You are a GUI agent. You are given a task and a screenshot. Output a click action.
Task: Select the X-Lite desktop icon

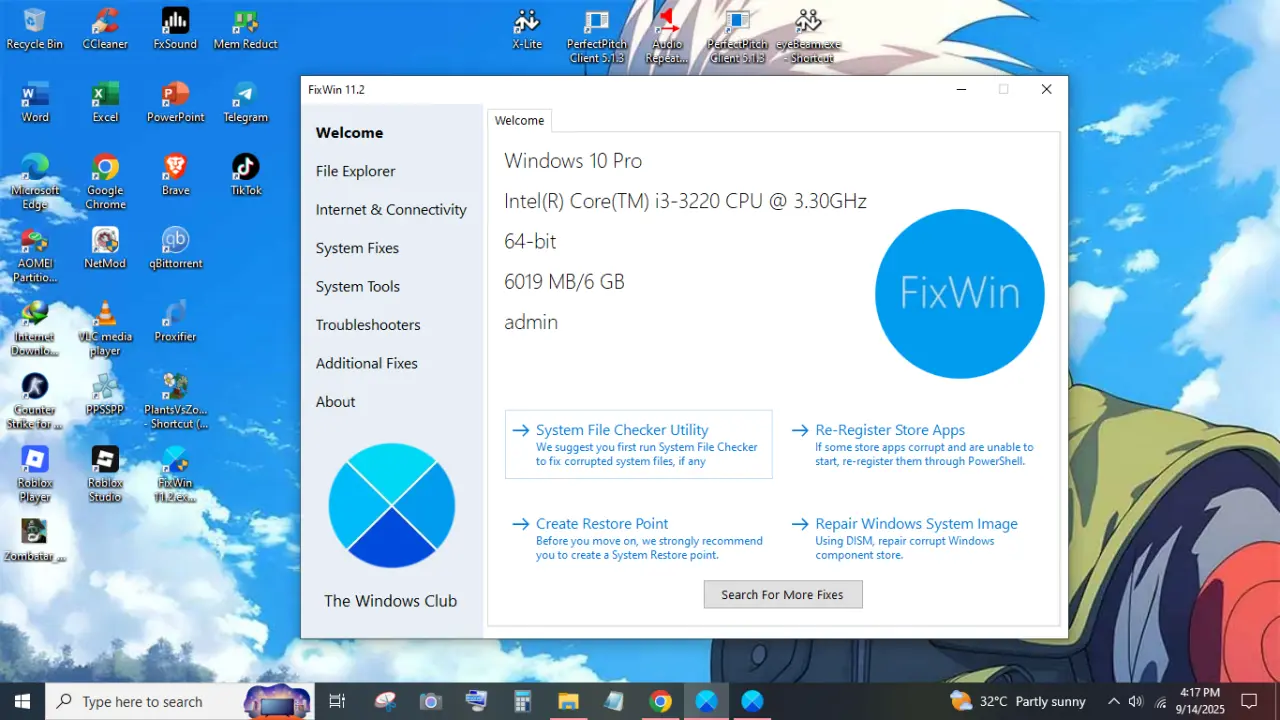coord(527,29)
